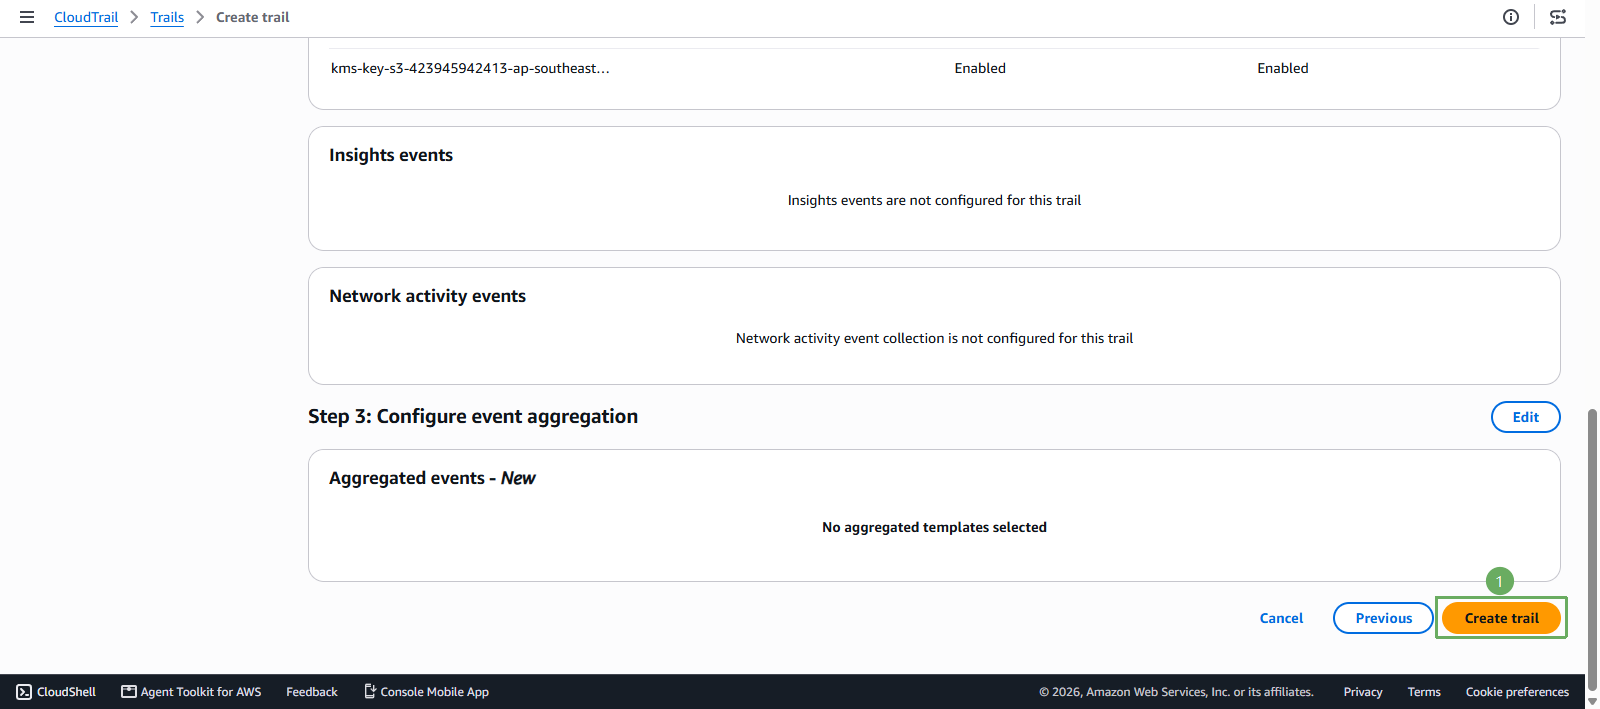Open Feedback in footer
Screen dimensions: 1600x709
pos(312,692)
